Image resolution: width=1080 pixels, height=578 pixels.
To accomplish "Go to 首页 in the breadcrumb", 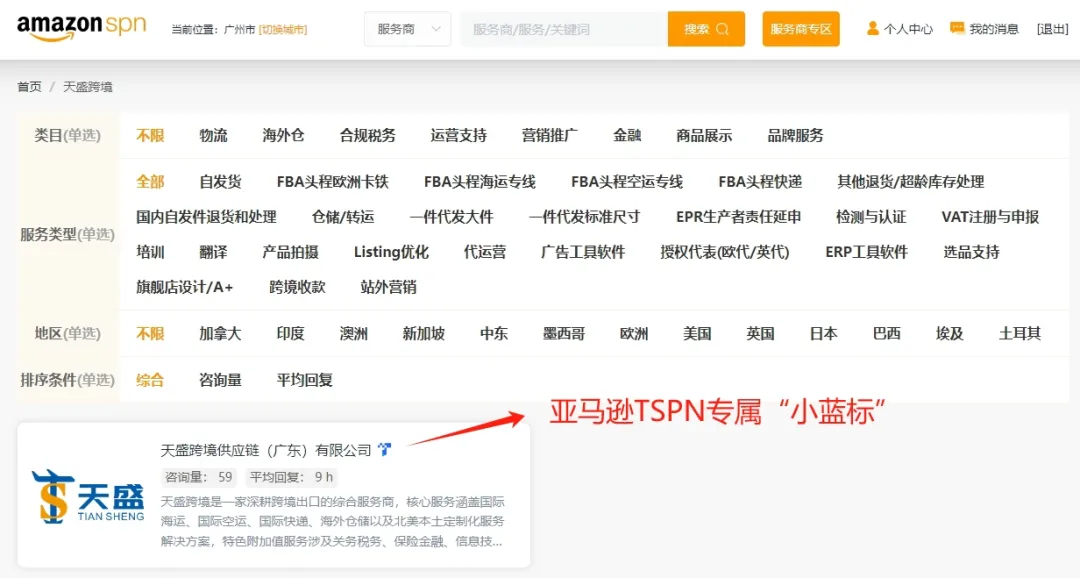I will click(30, 87).
